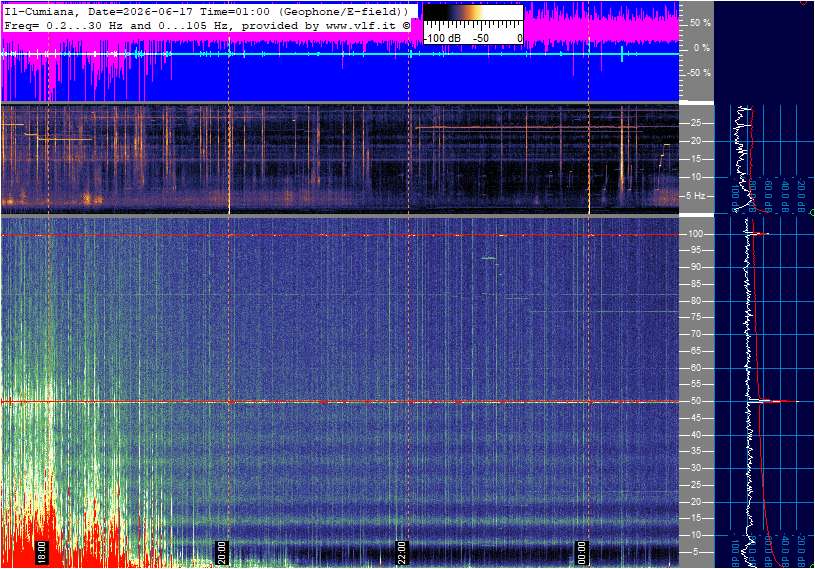This screenshot has height=569, width=815.
Task: Click the 65 label on lower frequency scale
Action: (x=695, y=351)
